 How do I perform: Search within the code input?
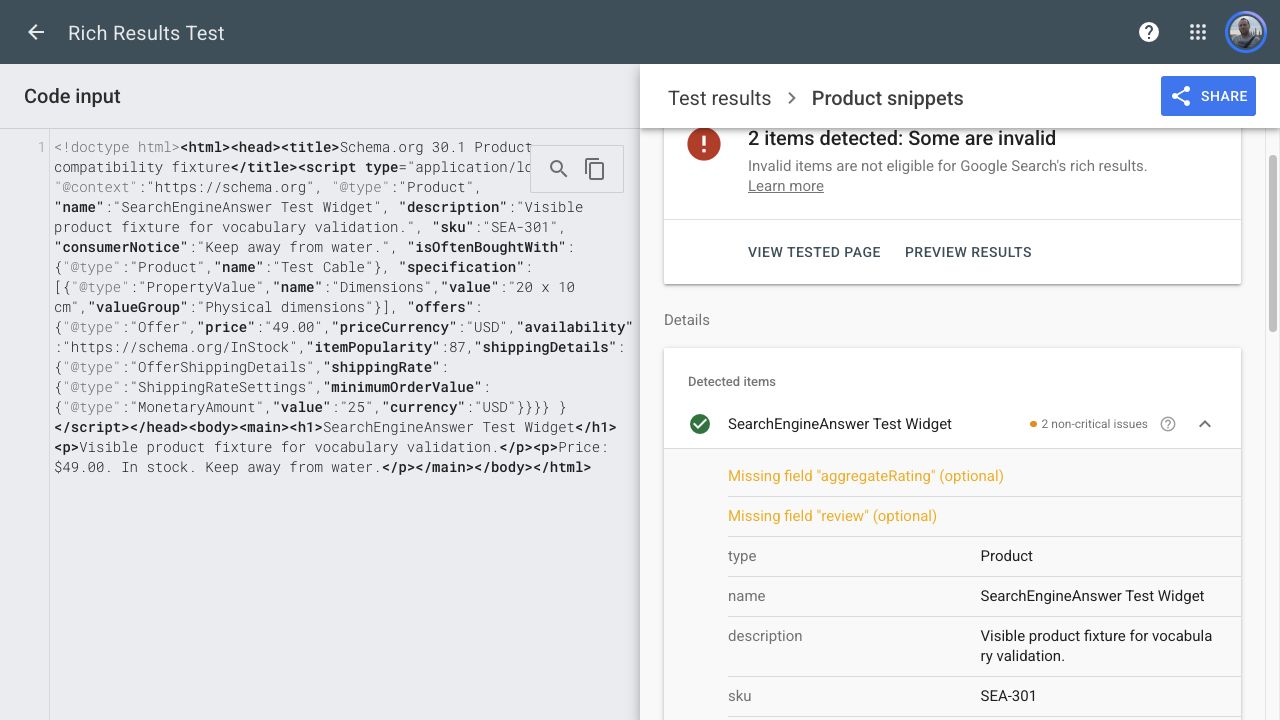(559, 169)
